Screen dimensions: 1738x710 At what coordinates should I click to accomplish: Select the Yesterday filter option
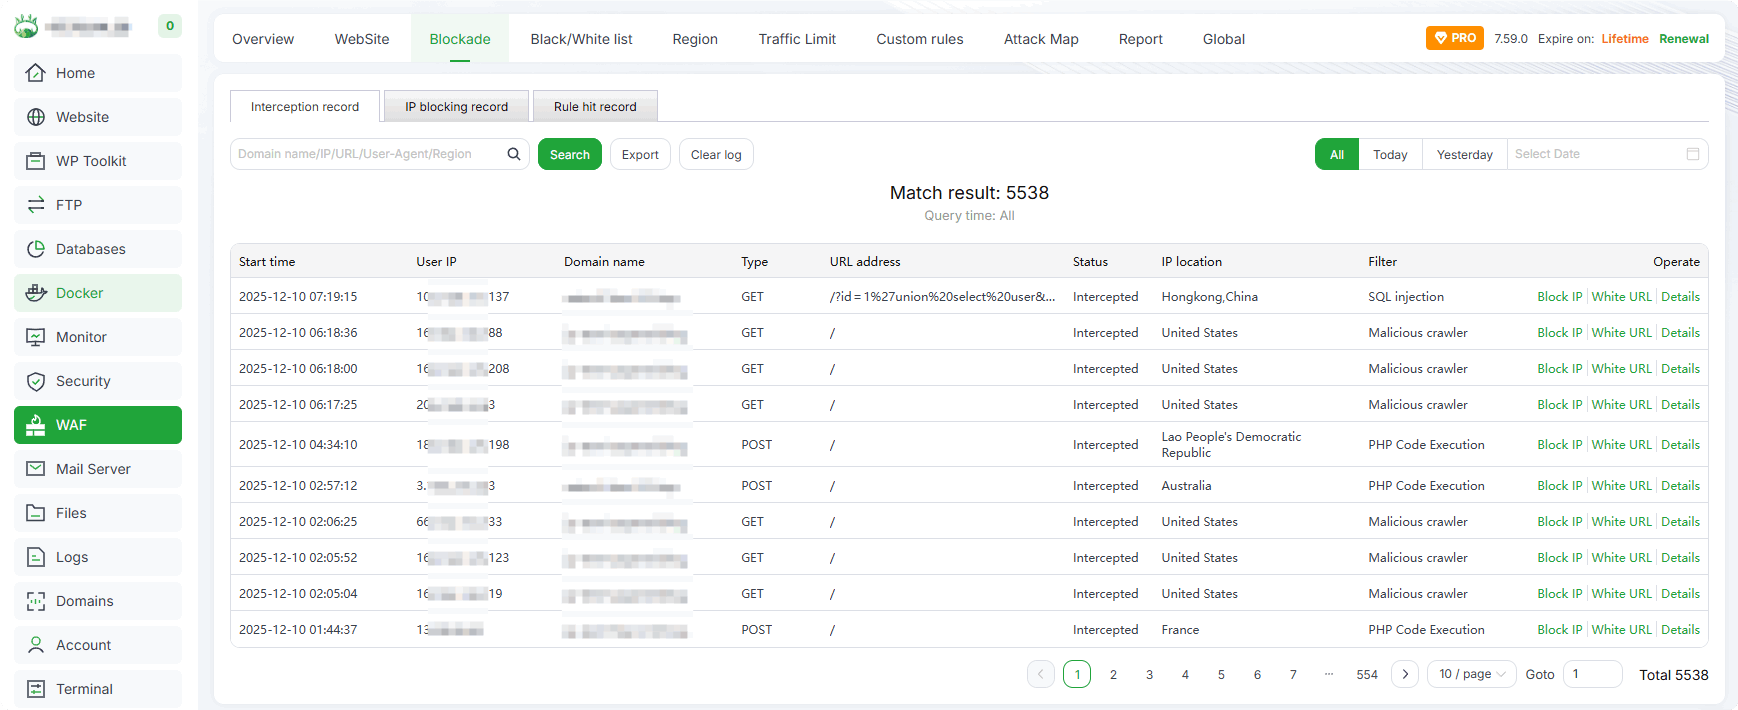[1464, 154]
